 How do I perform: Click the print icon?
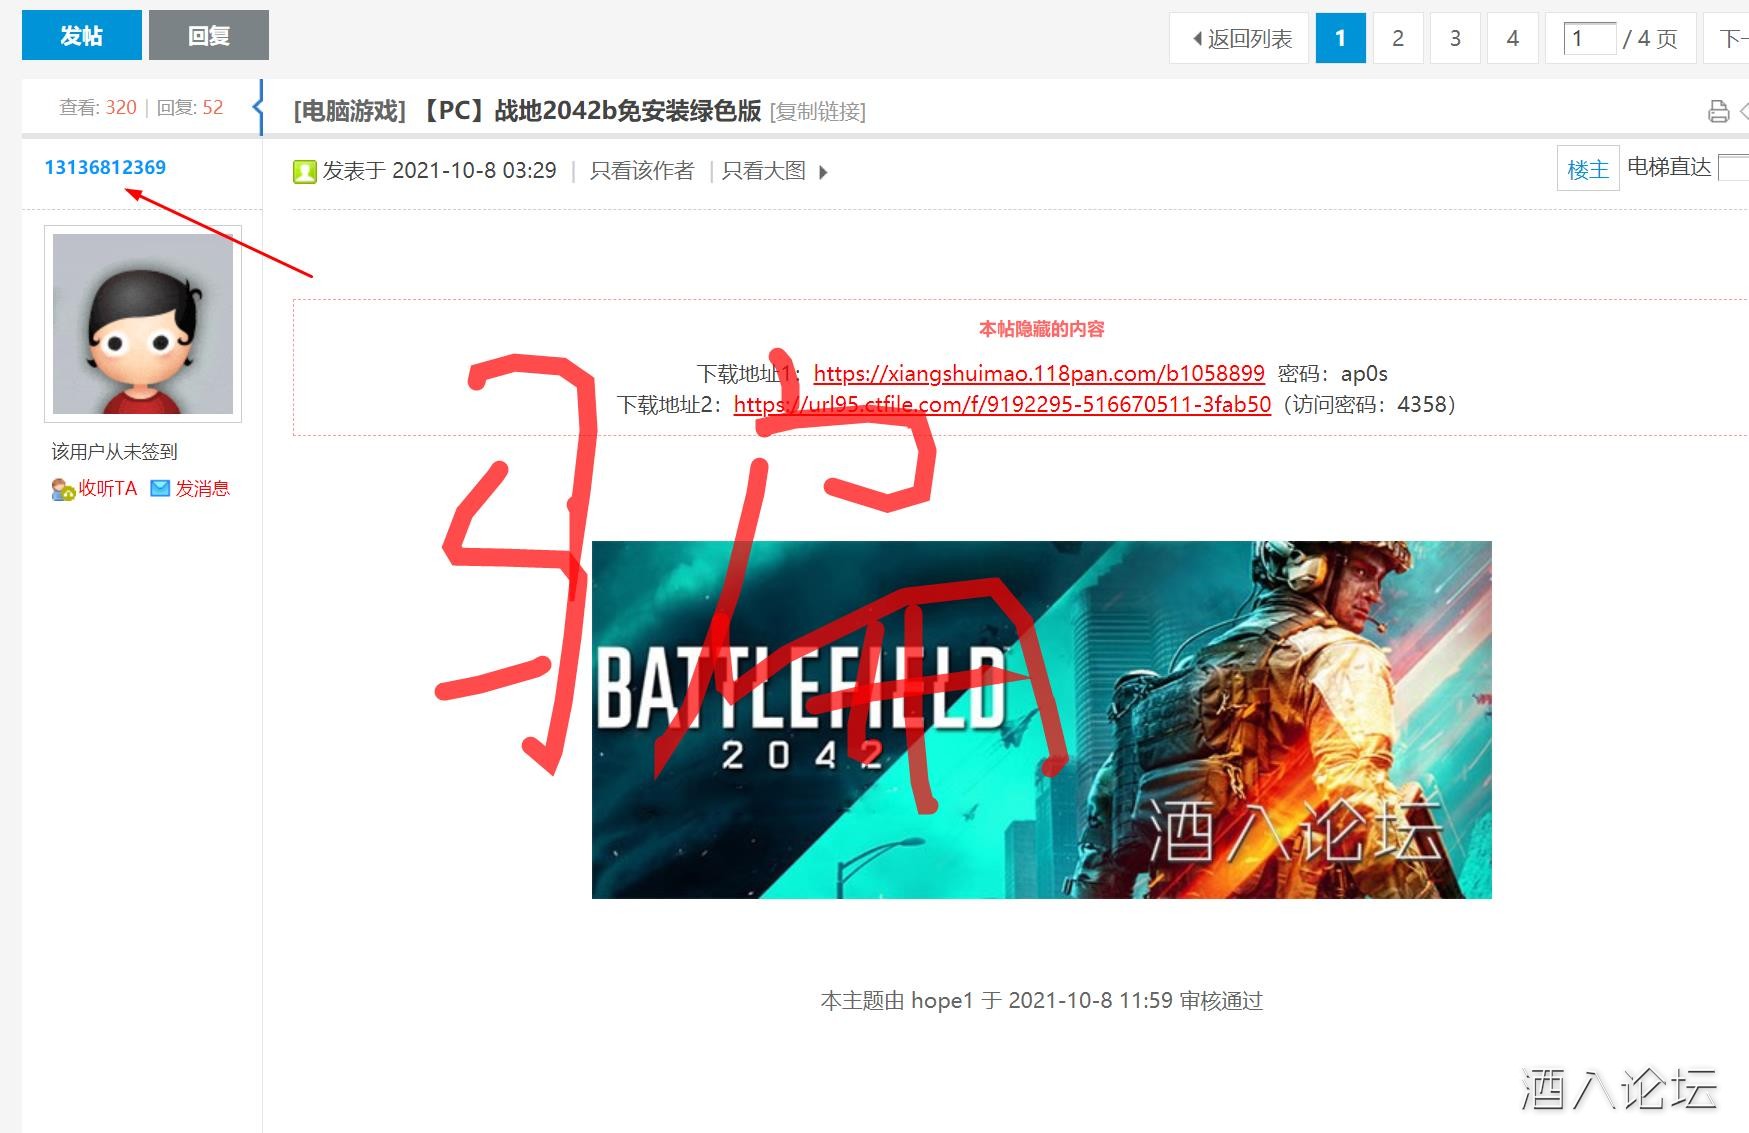pyautogui.click(x=1718, y=111)
